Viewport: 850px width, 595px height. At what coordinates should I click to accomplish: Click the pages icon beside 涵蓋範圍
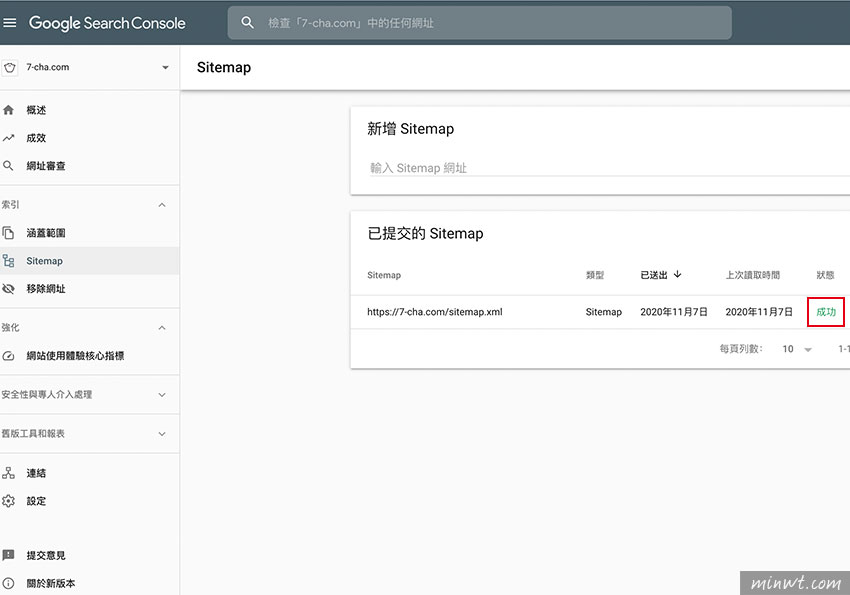pyautogui.click(x=8, y=233)
